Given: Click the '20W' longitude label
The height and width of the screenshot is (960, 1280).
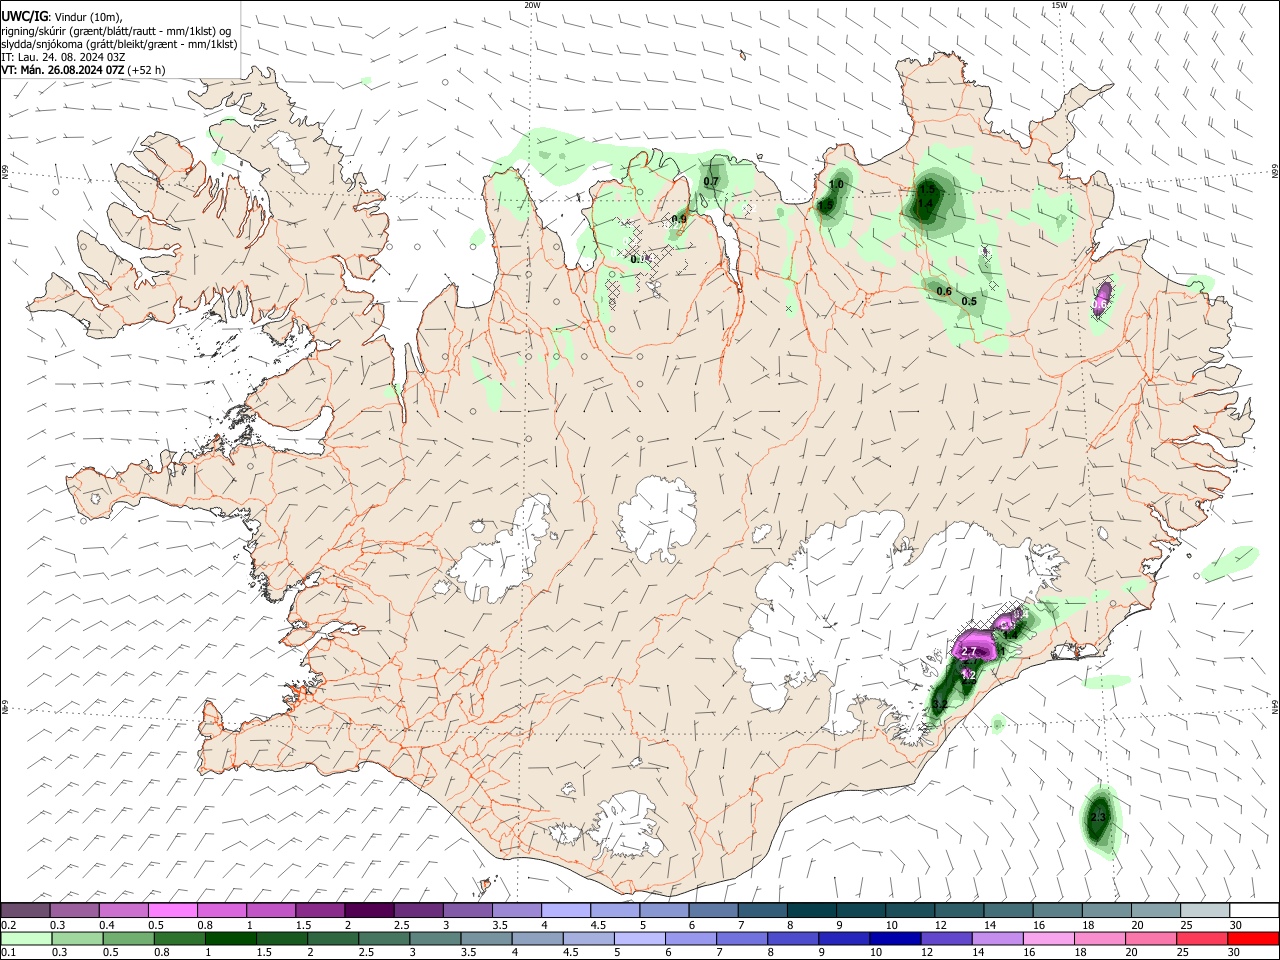Looking at the screenshot, I should [x=532, y=5].
